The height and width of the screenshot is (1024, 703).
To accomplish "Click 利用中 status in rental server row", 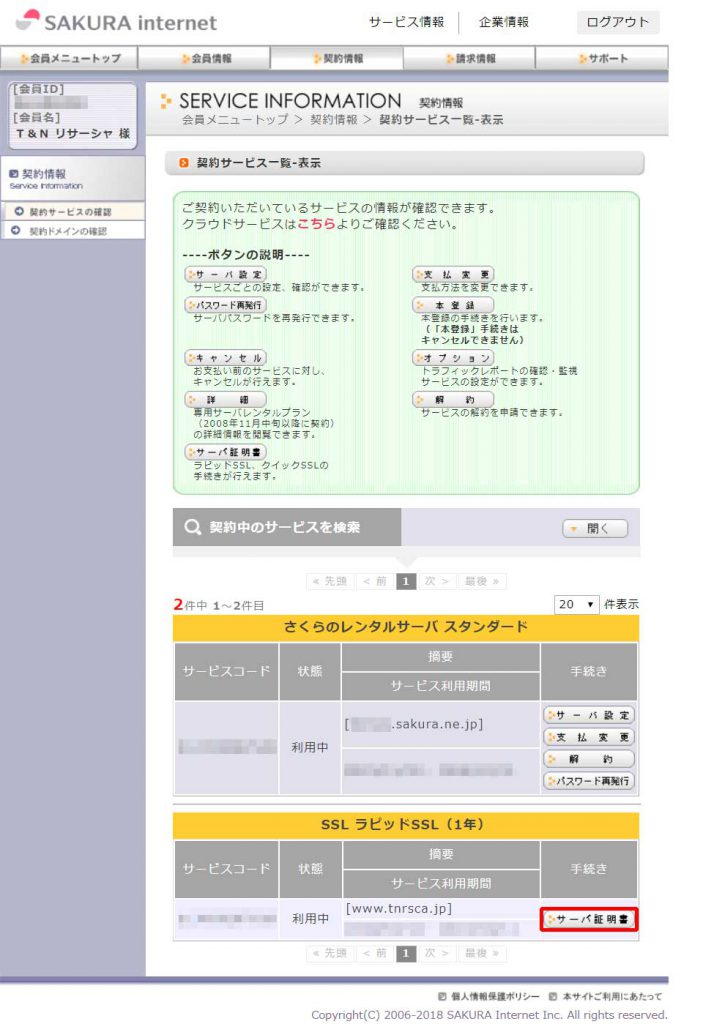I will (x=310, y=746).
